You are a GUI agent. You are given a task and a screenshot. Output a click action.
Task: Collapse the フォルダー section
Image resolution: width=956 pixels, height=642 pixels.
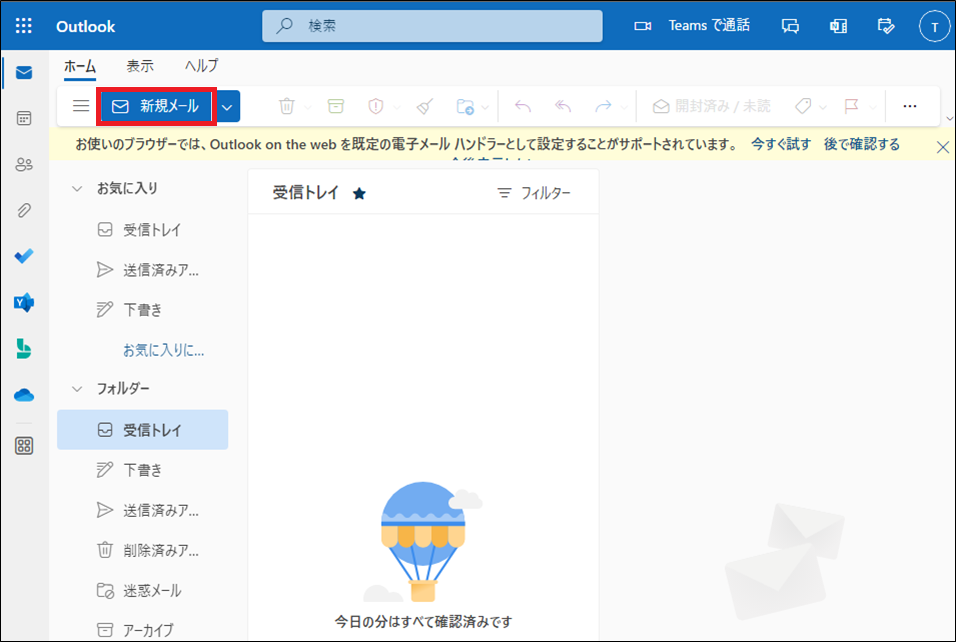click(x=77, y=388)
